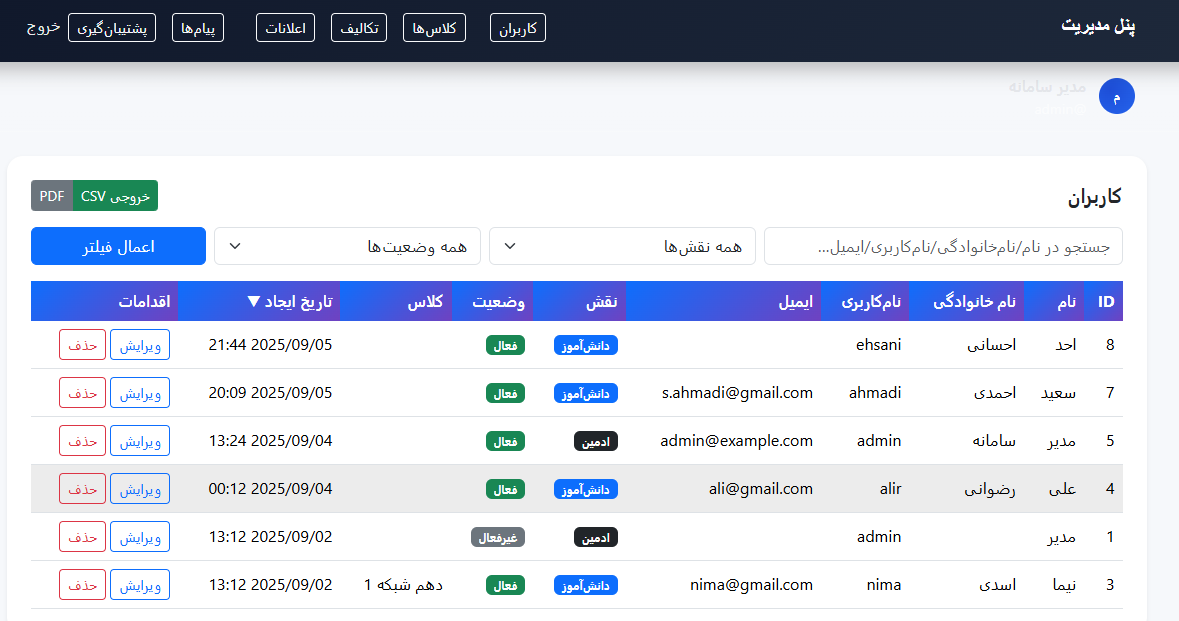Click the فعال status badge for ehsani
This screenshot has width=1179, height=621.
[505, 344]
